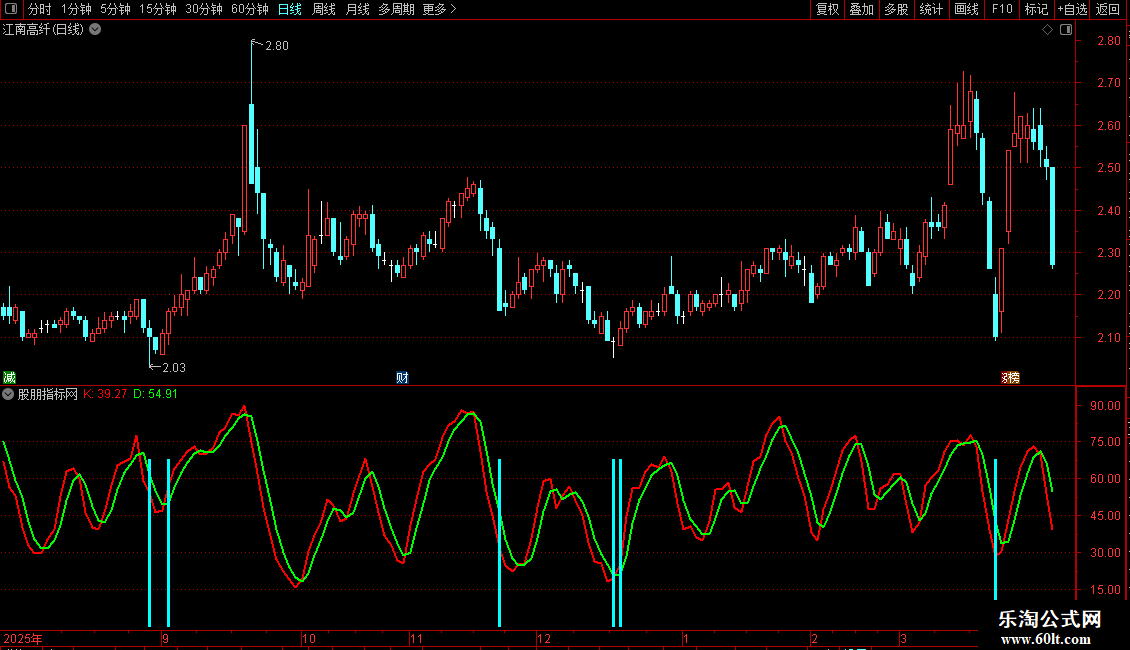1130x650 pixels.
Task: Open the 标记 mark tool
Action: point(1036,9)
